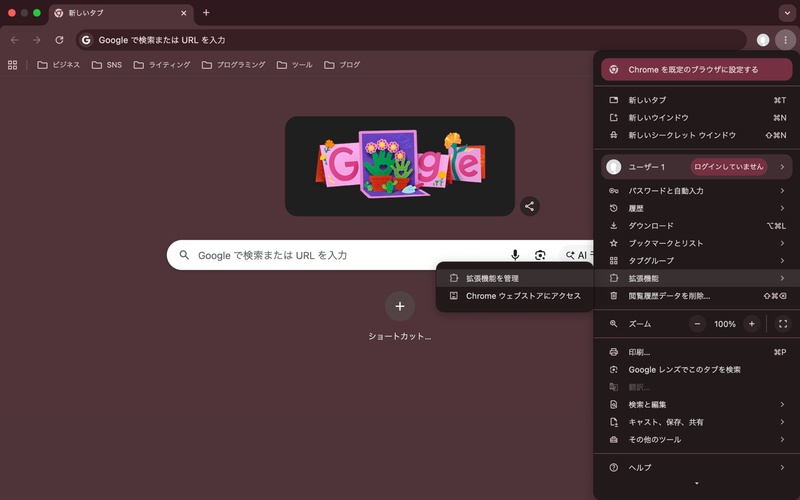Set Chrome as default browser banner

click(x=696, y=69)
